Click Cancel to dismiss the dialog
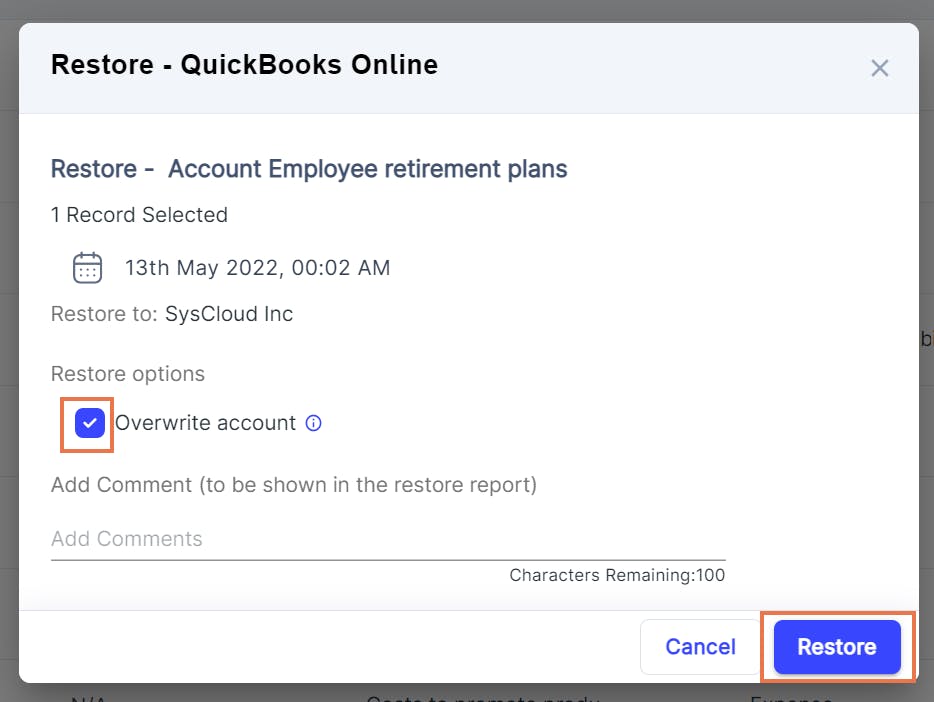The height and width of the screenshot is (702, 934). pos(699,647)
